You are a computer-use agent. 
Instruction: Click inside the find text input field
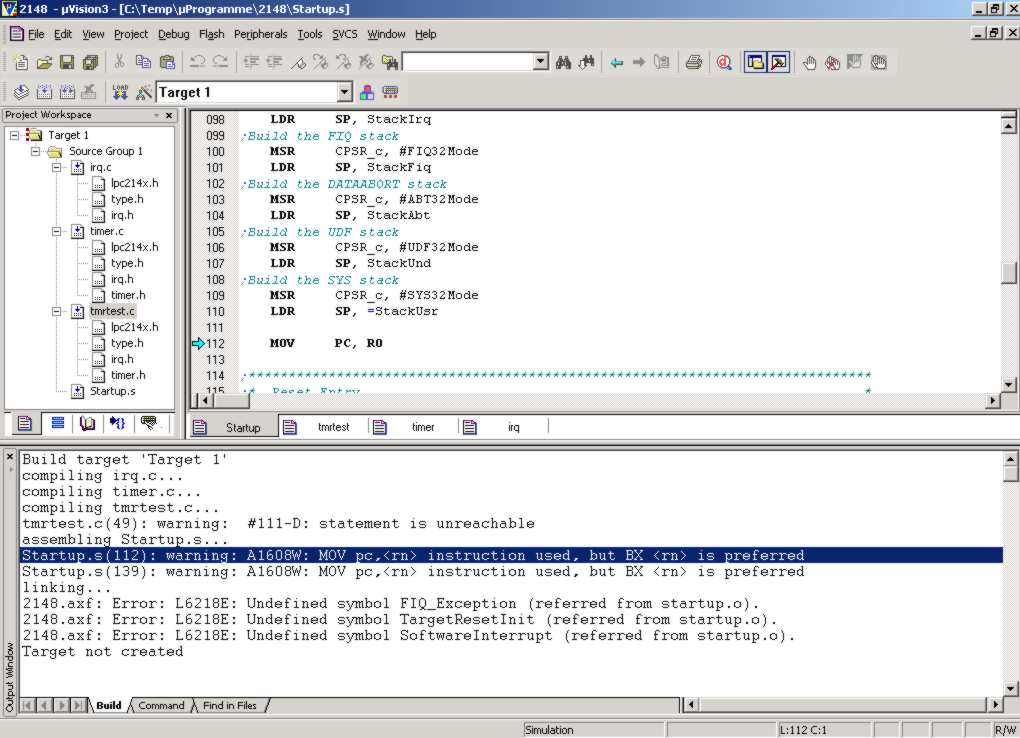coord(468,62)
